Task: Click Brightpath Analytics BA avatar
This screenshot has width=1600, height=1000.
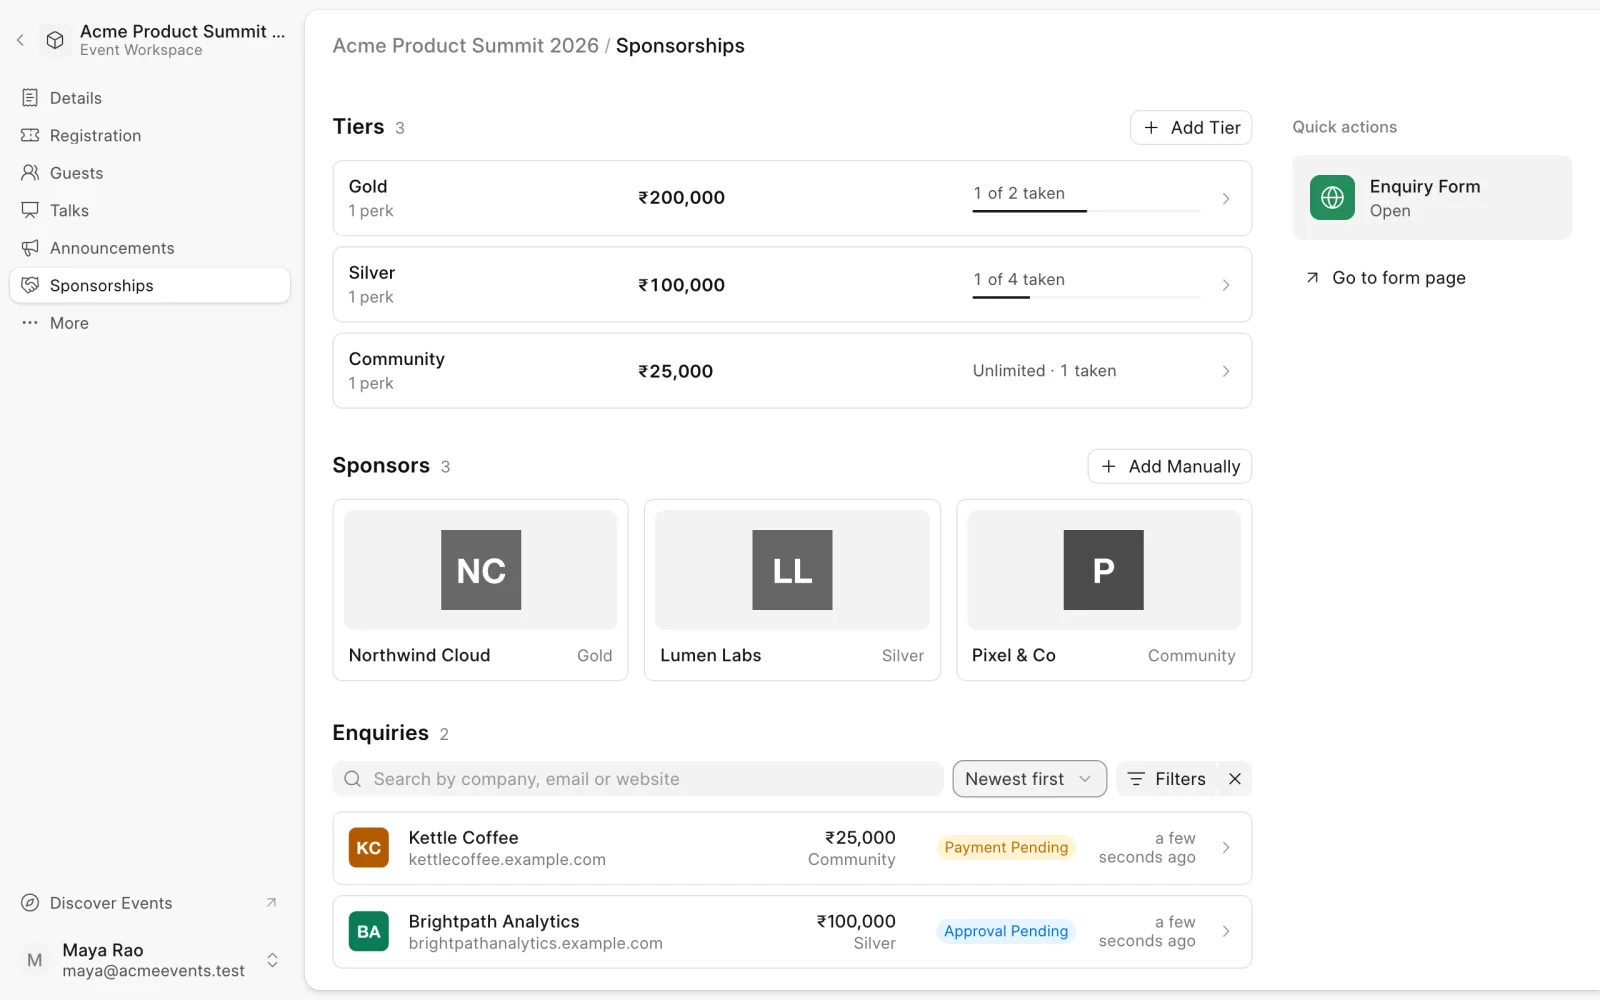Action: coord(368,932)
